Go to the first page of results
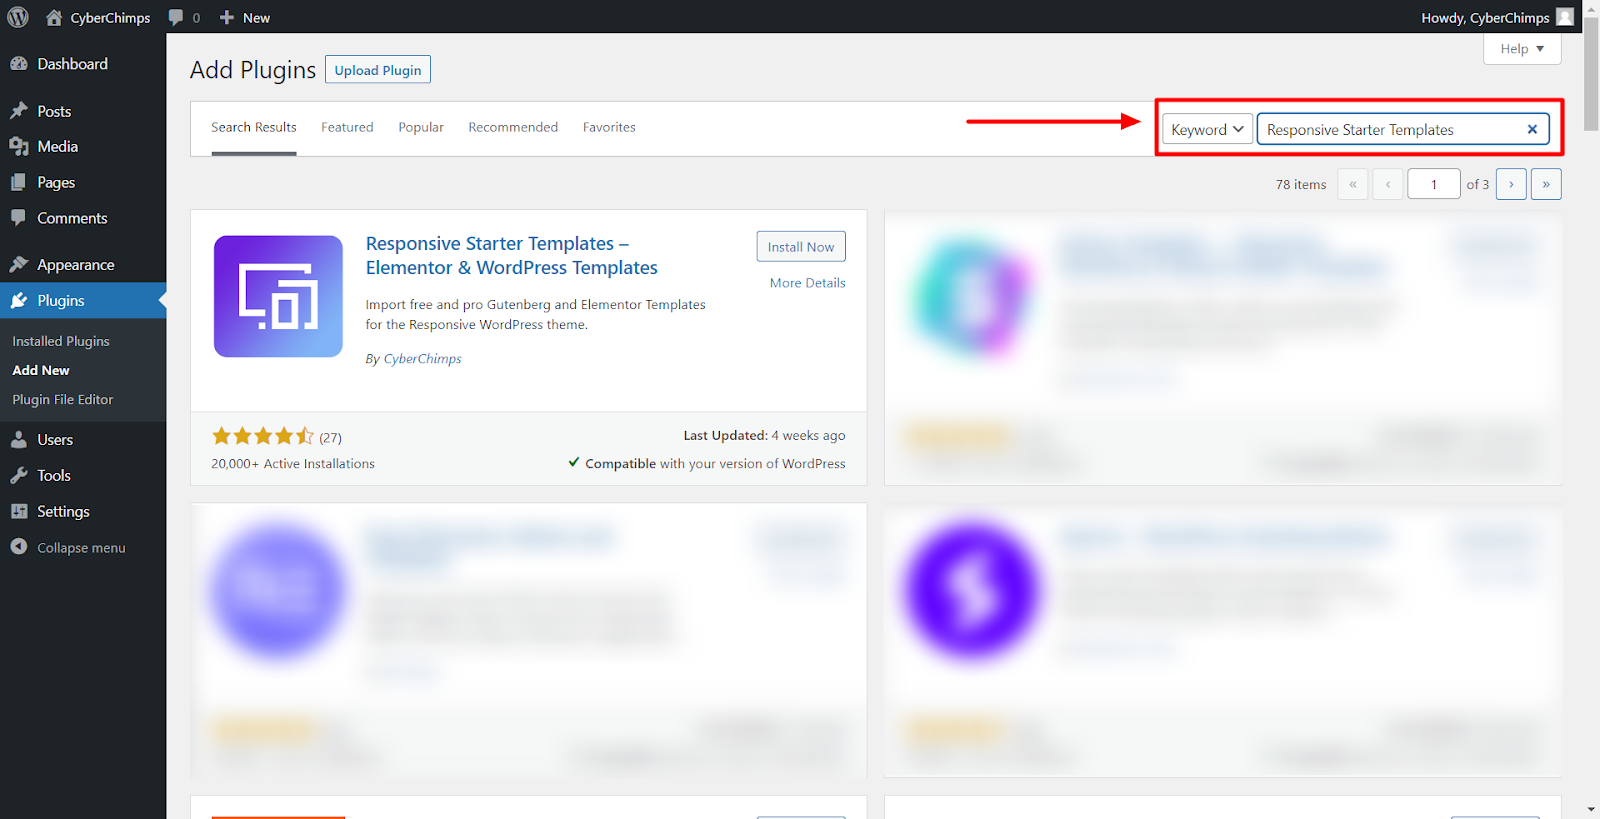Screen dimensions: 1600x819 pyautogui.click(x=1353, y=184)
